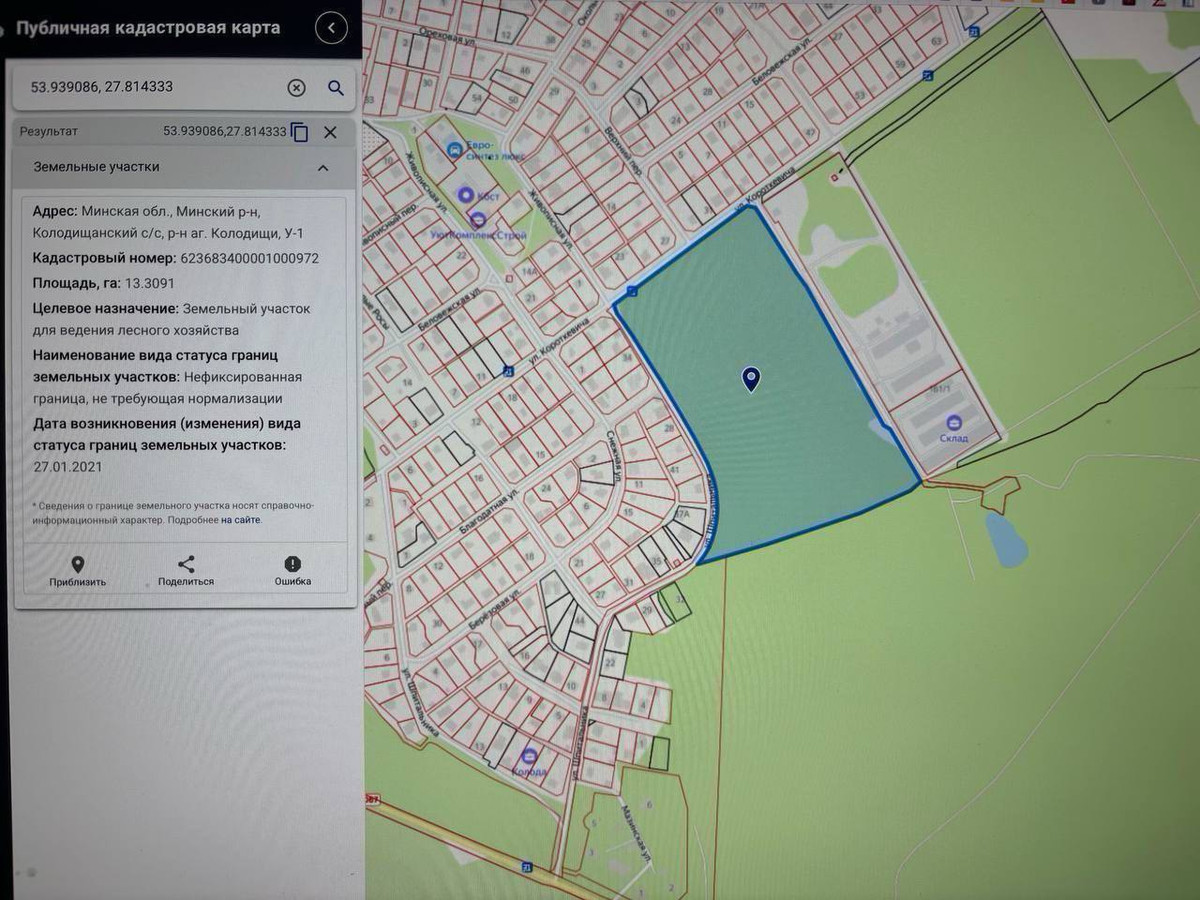This screenshot has width=1200, height=900.
Task: Click the Публичная кадастровая карта title
Action: coord(148,28)
